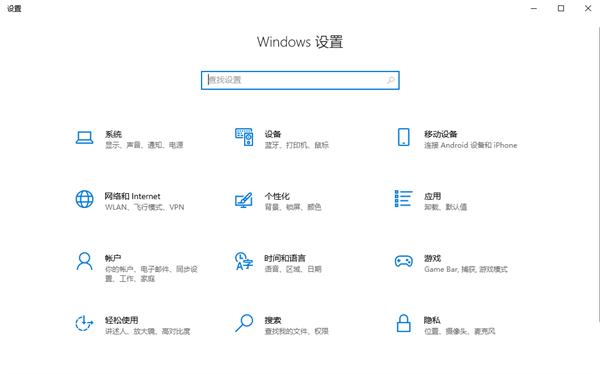
Task: Focus the 查找设置 search field
Action: click(300, 80)
